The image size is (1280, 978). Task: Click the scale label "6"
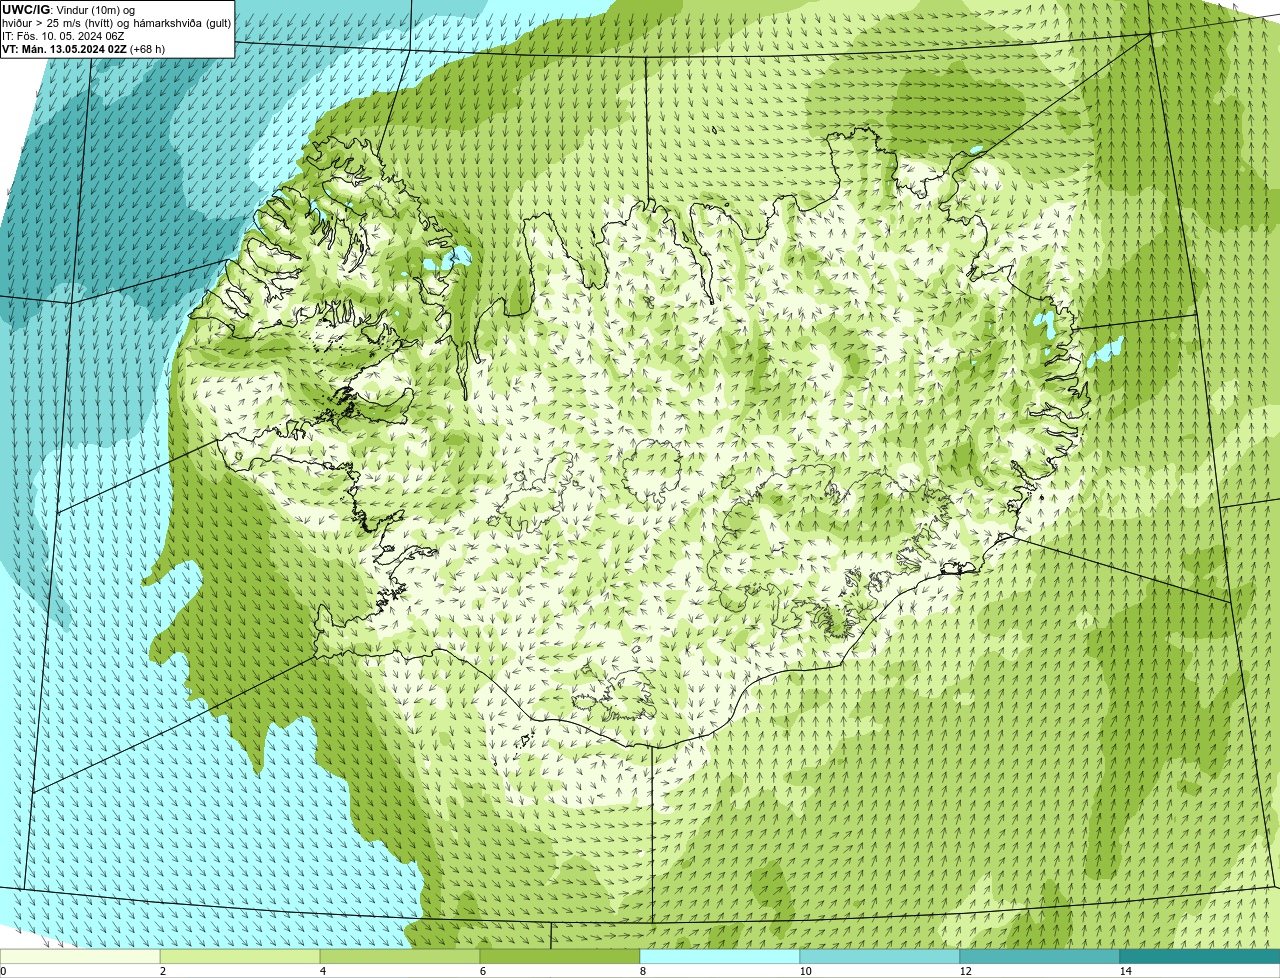(x=482, y=971)
